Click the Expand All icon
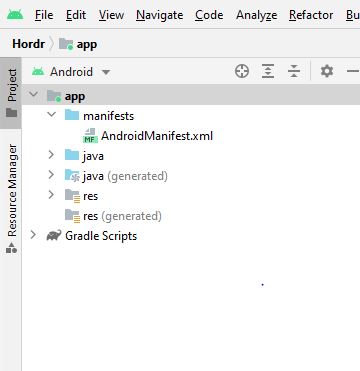Screen dimensions: 360x371 point(268,71)
